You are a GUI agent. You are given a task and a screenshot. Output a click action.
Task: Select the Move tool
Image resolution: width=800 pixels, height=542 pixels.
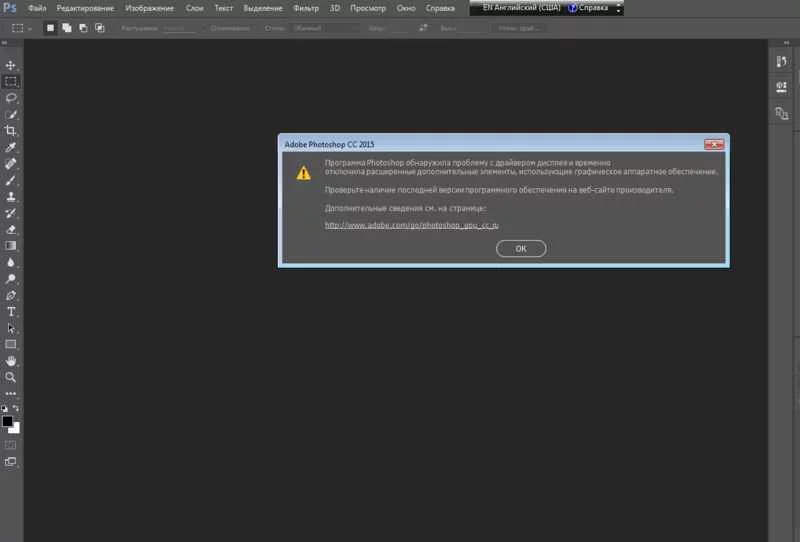click(x=11, y=65)
